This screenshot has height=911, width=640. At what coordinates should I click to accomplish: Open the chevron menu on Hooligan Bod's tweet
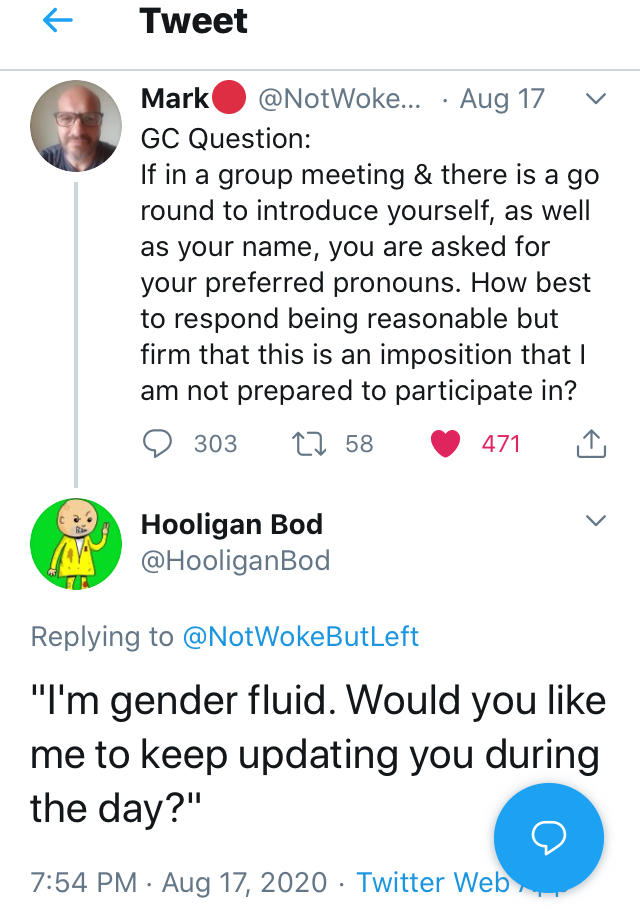[x=595, y=520]
